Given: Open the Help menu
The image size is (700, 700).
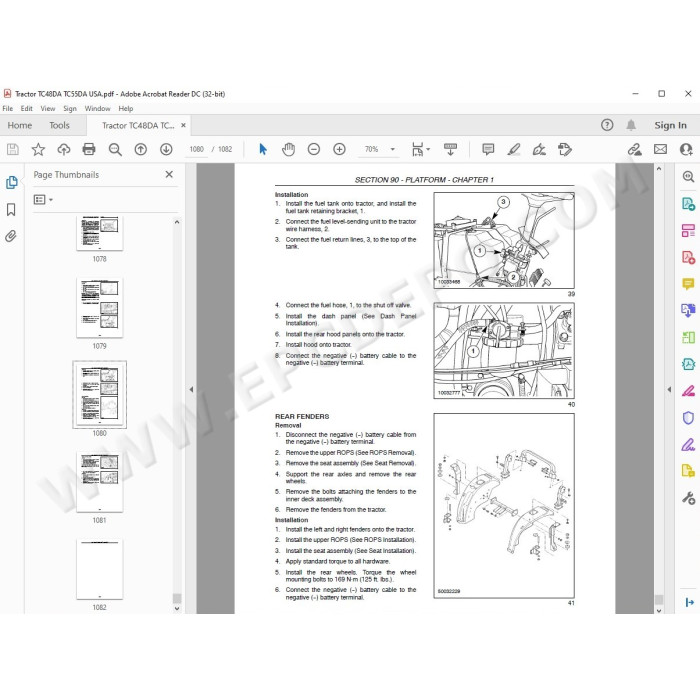Looking at the screenshot, I should (125, 108).
